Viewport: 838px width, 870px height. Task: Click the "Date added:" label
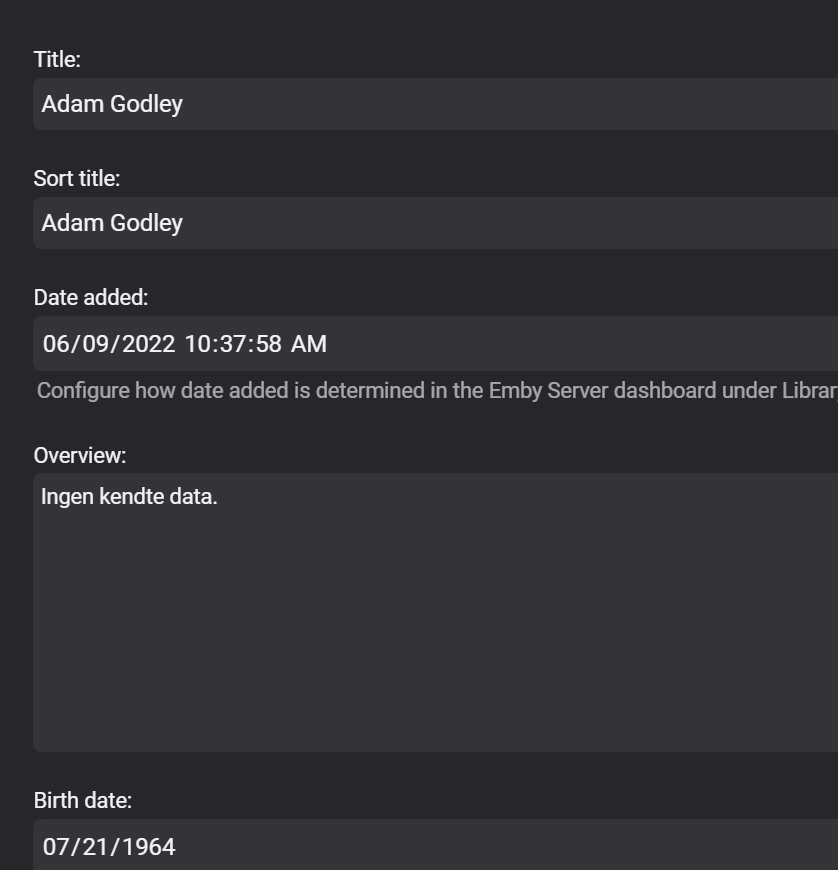coord(91,298)
